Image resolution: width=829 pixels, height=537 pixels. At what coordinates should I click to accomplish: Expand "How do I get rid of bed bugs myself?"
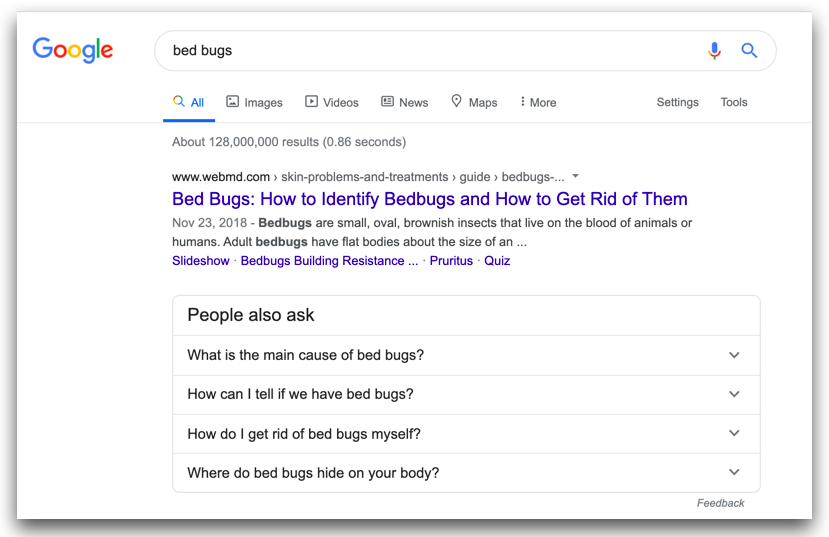[x=466, y=434]
